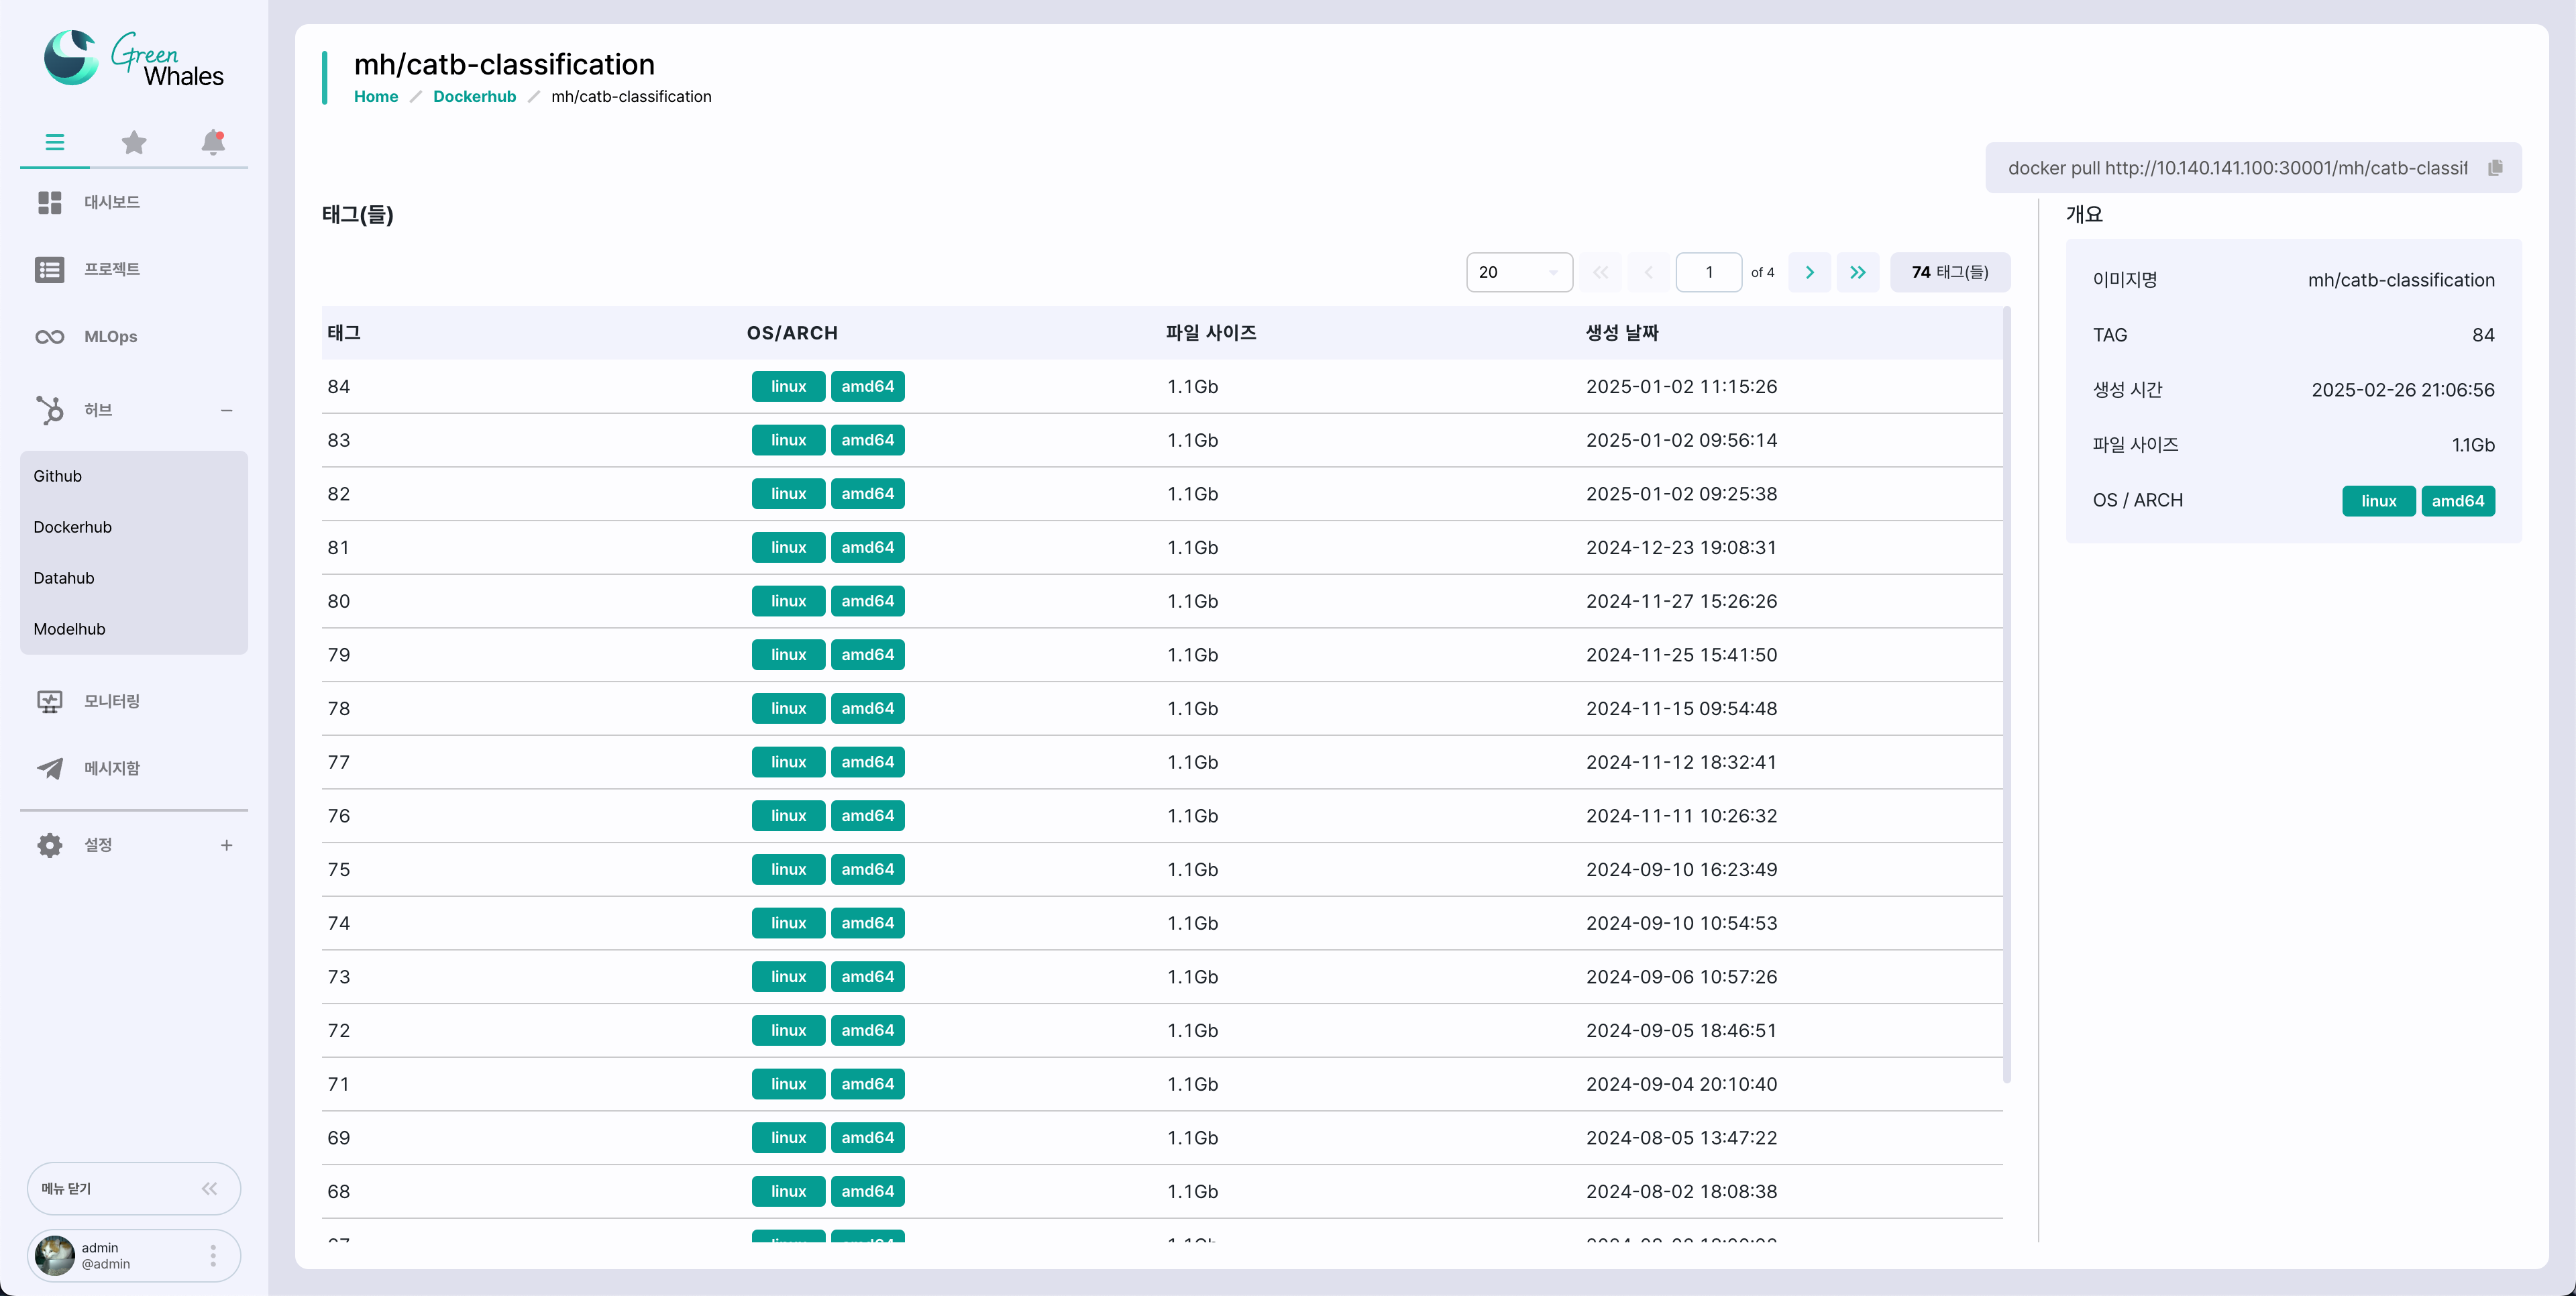Viewport: 2576px width, 1296px height.
Task: Go to first page button
Action: [x=1600, y=272]
